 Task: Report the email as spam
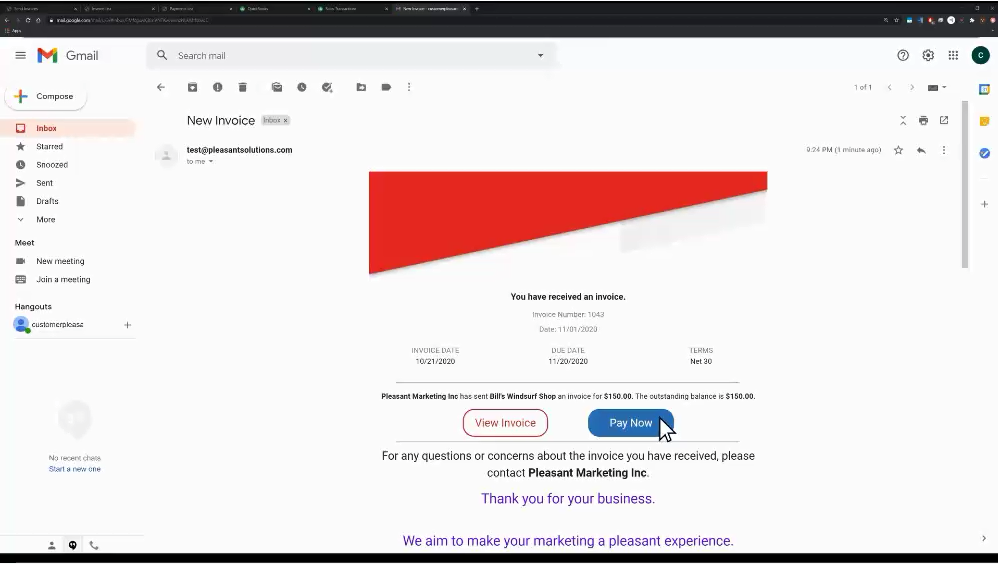coord(217,88)
